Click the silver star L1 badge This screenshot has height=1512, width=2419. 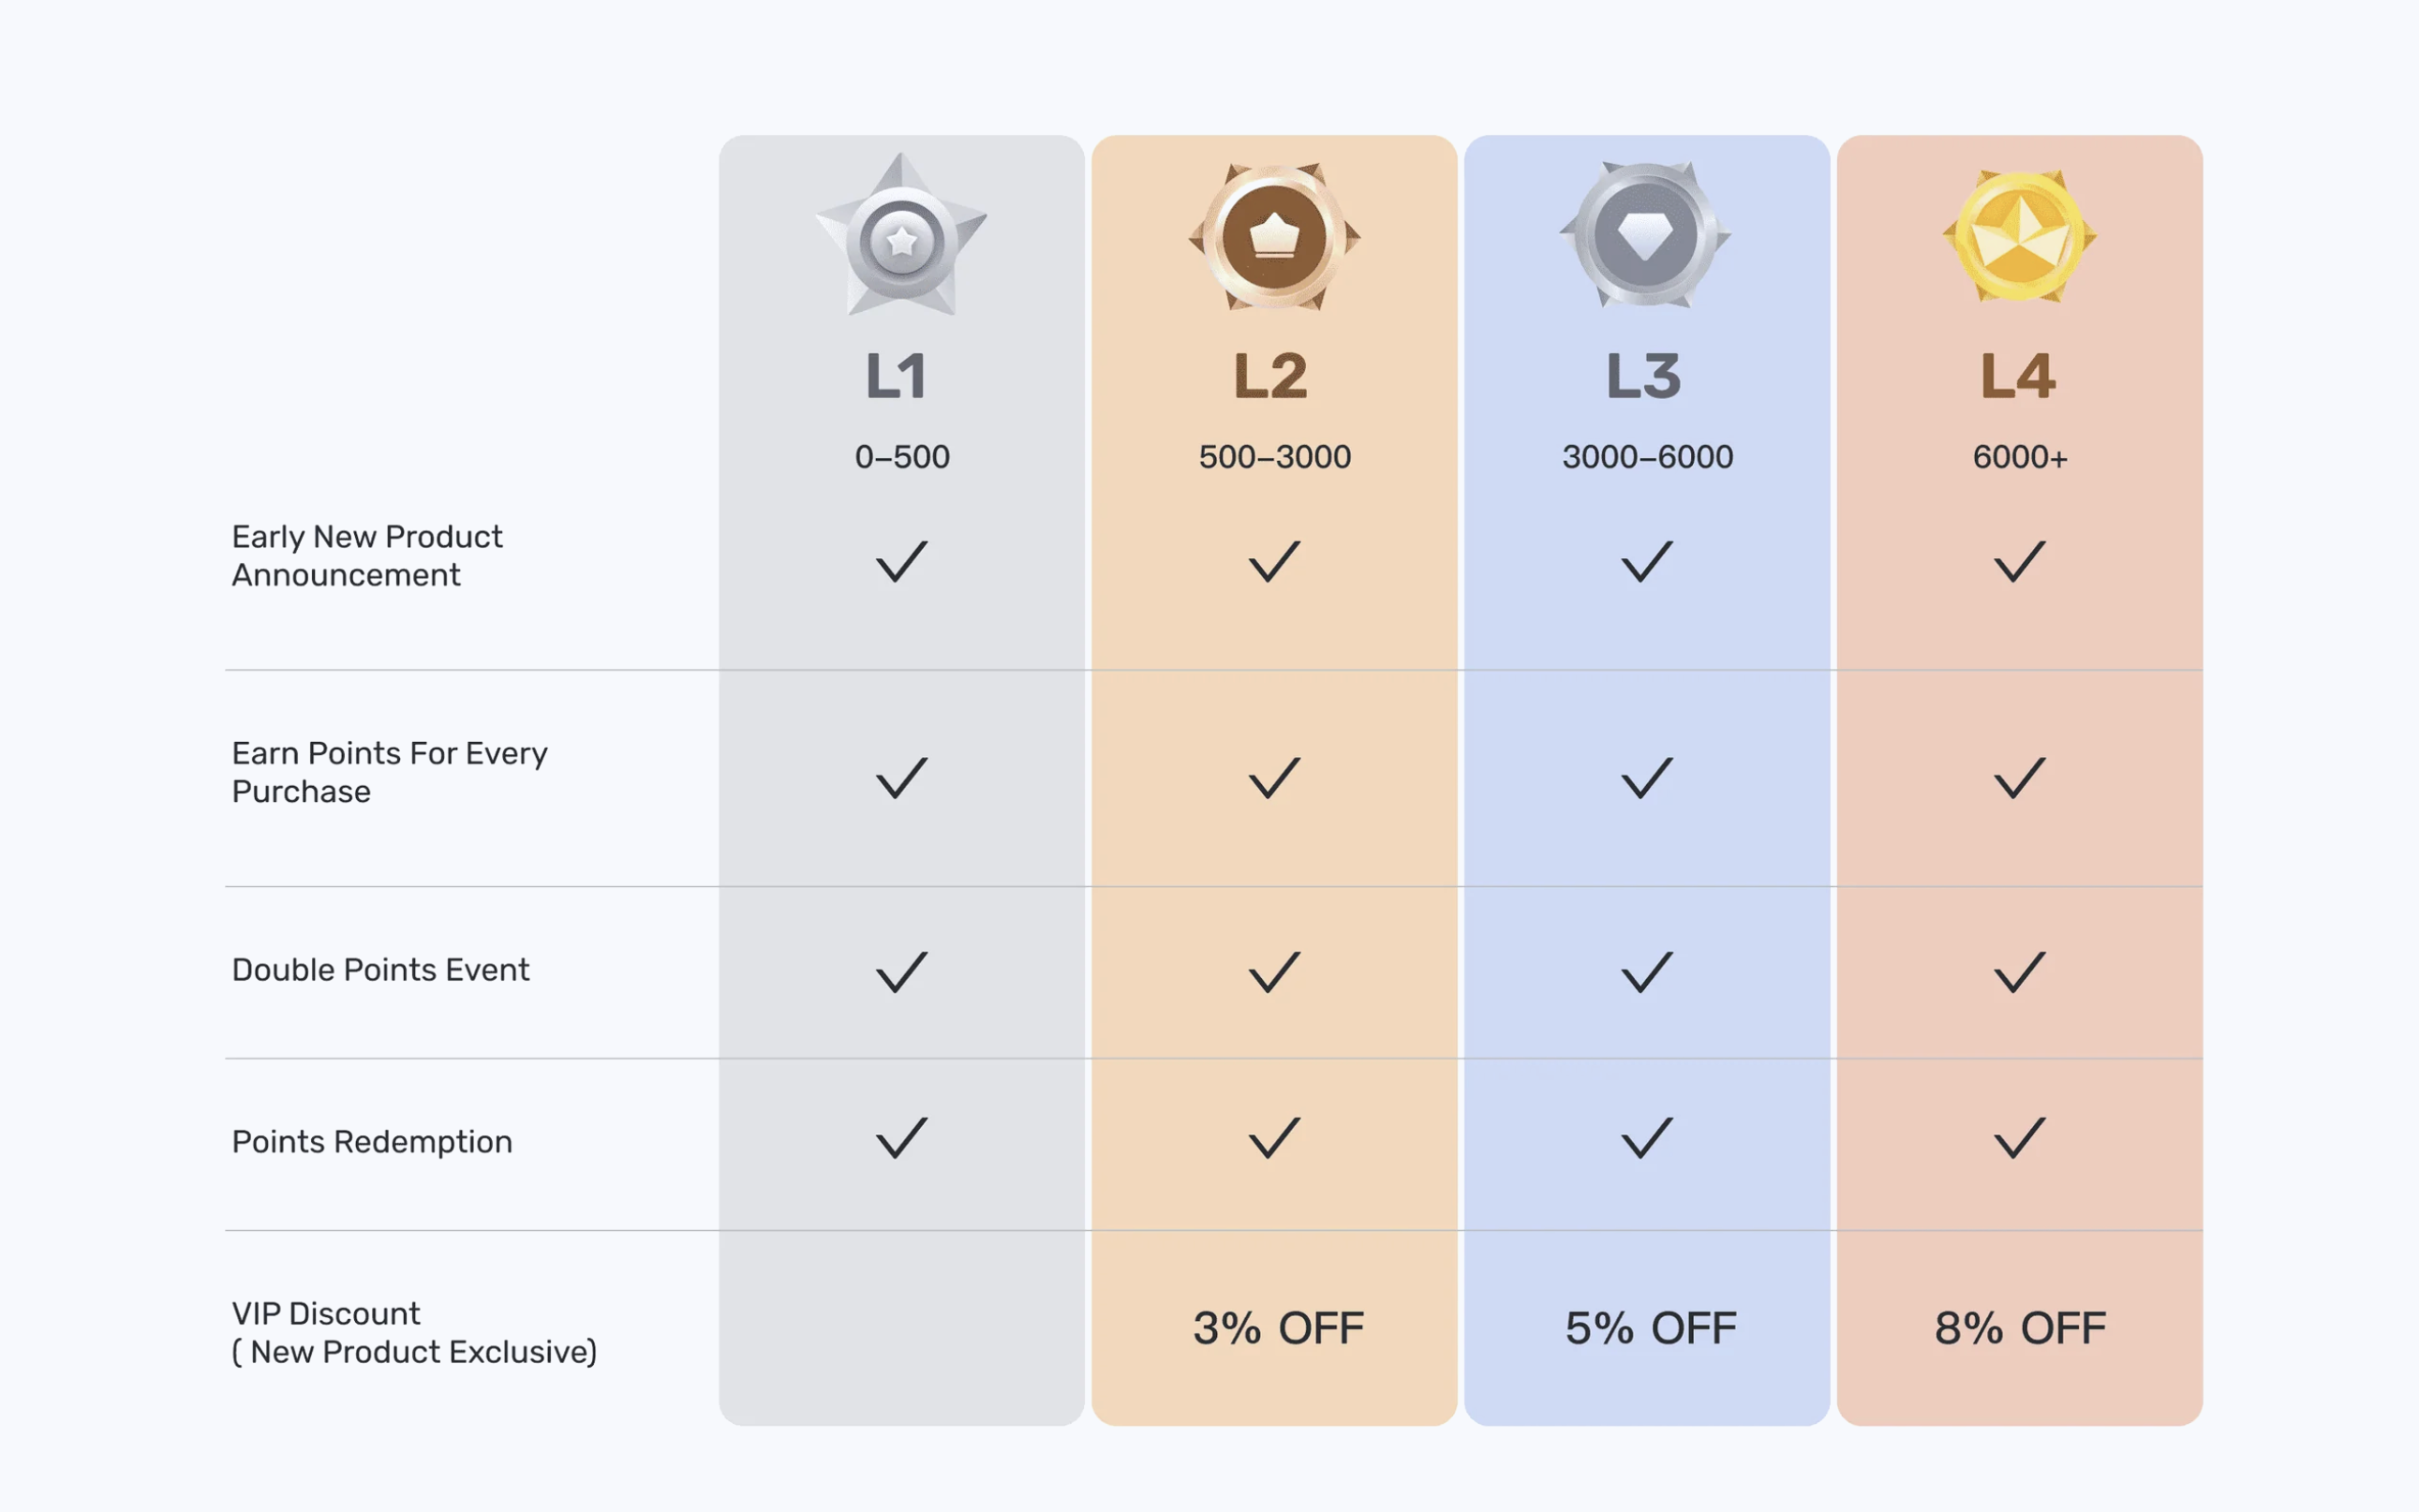pos(901,236)
